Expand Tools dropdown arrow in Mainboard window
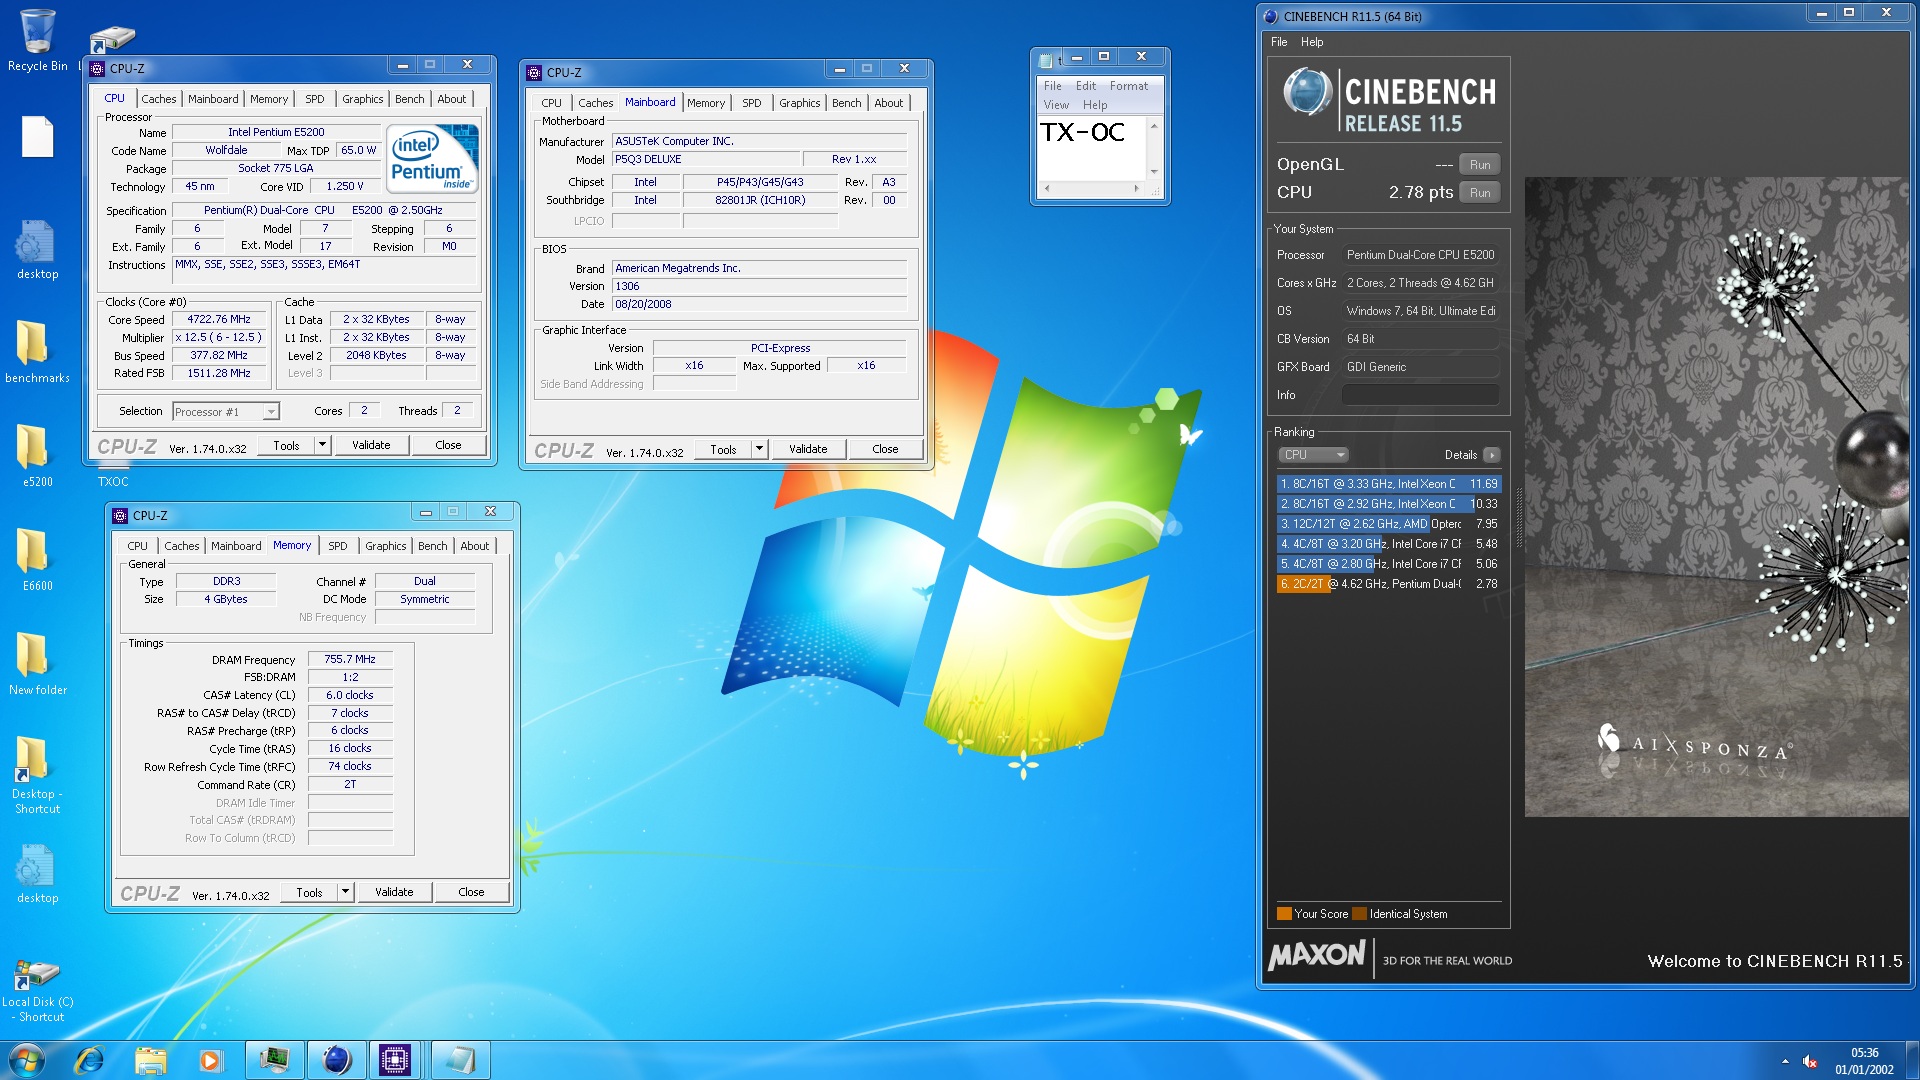The image size is (1920, 1080). pyautogui.click(x=759, y=449)
